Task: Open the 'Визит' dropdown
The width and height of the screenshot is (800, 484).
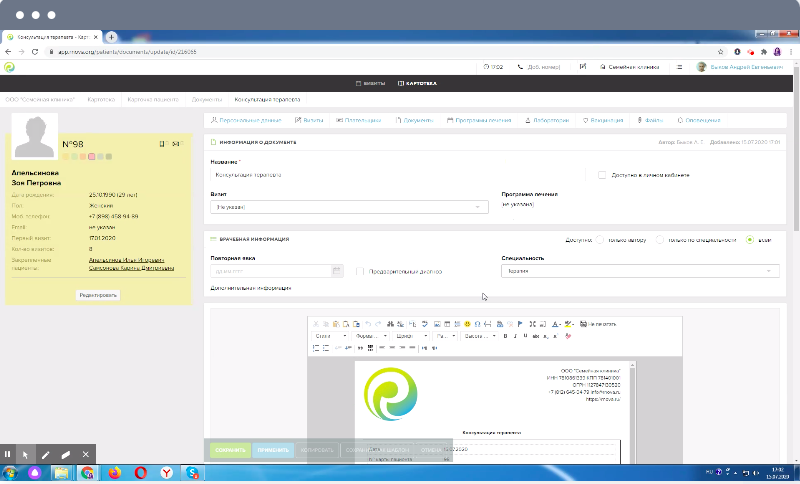Action: click(349, 207)
